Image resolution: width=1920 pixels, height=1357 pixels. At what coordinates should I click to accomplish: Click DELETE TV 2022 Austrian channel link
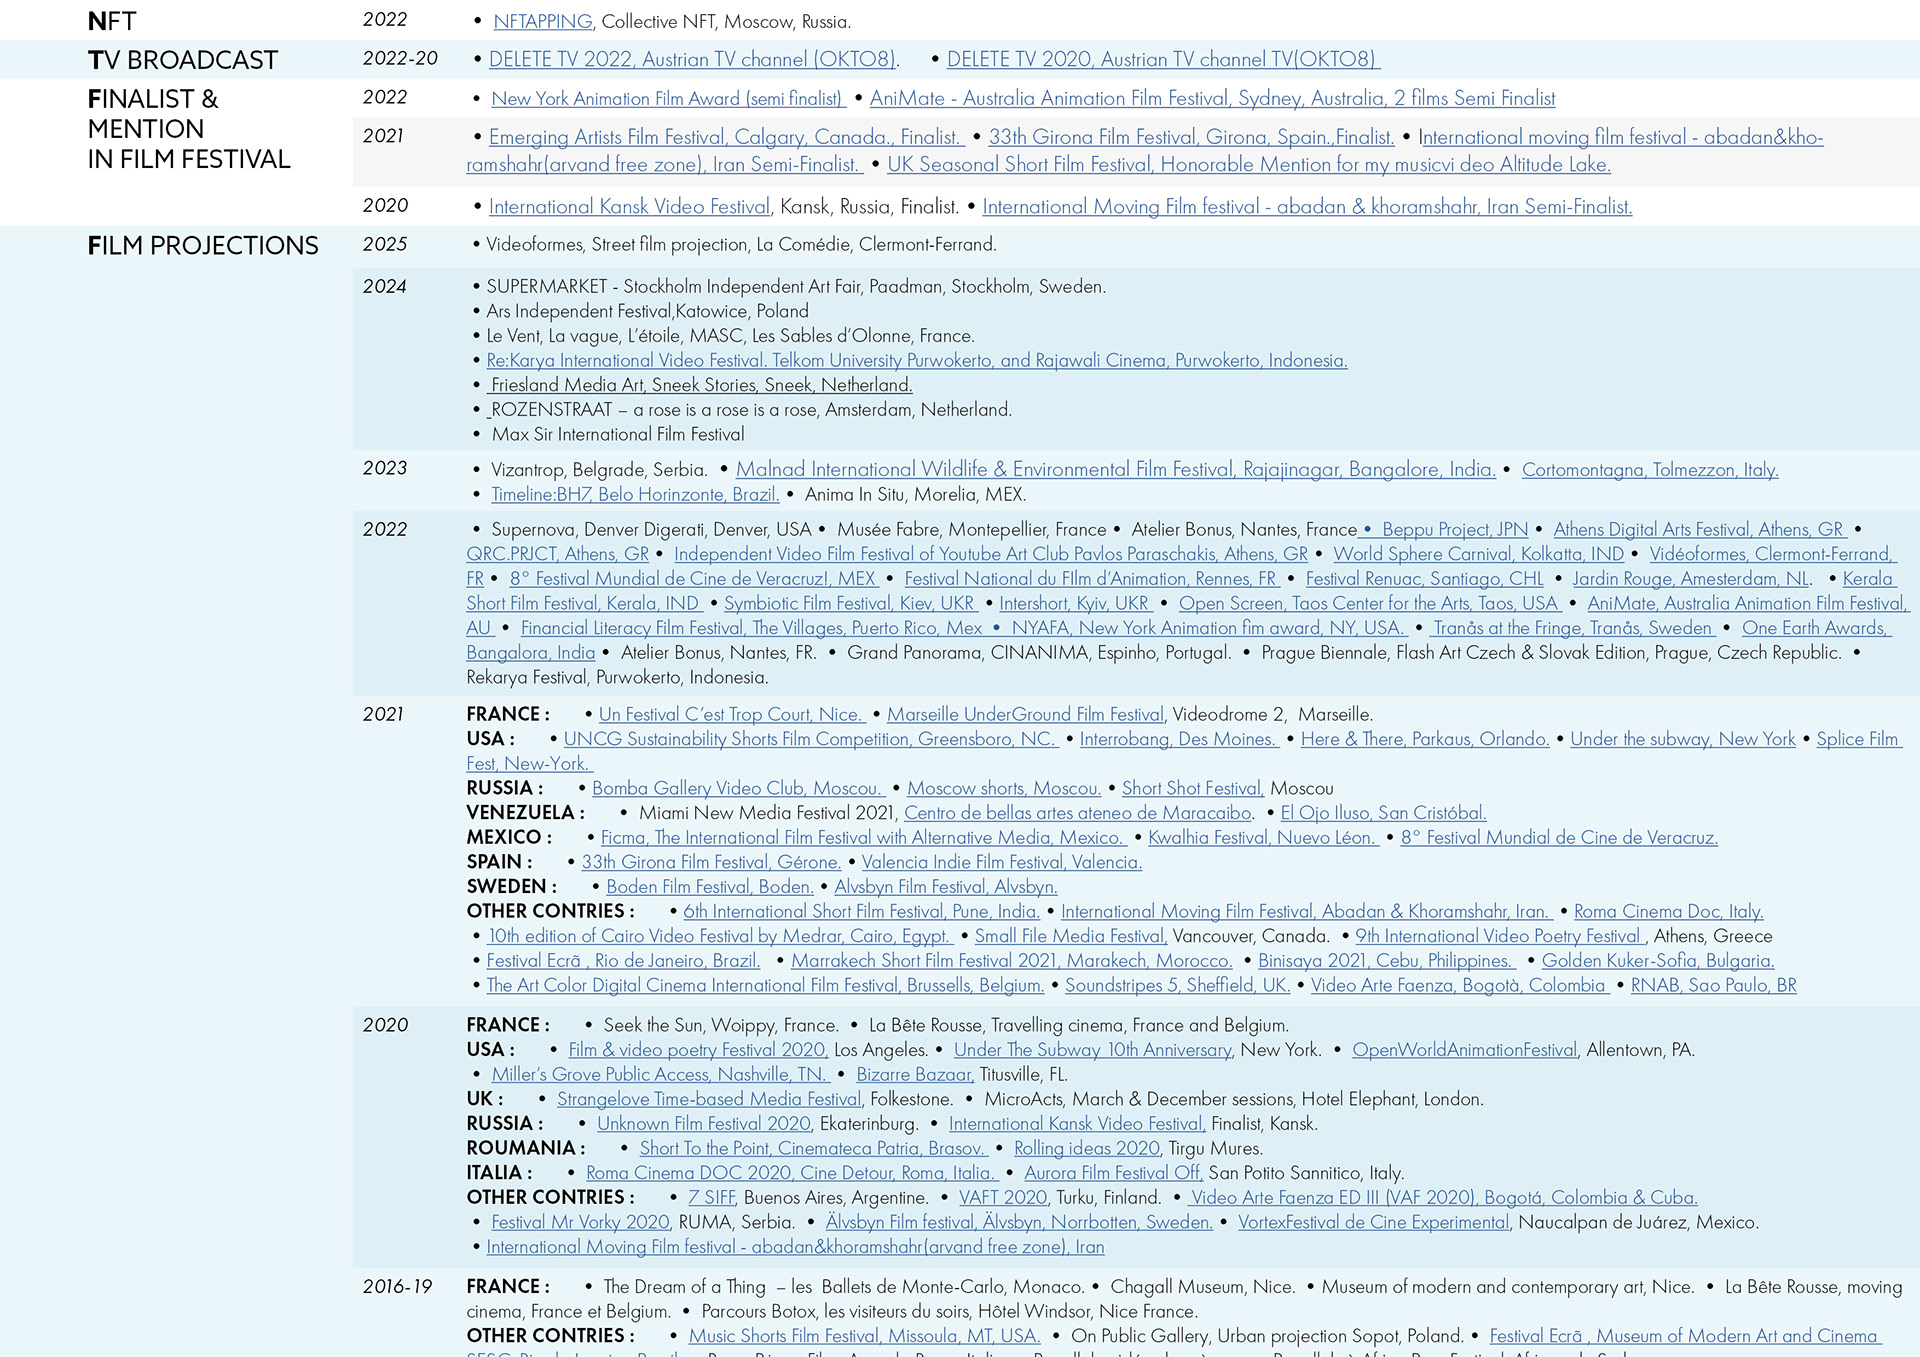click(692, 59)
